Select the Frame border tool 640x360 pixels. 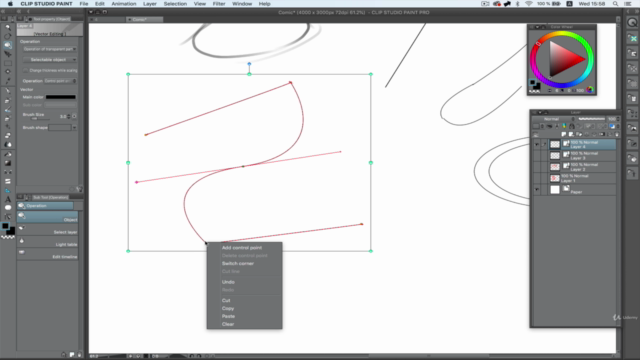pos(8,181)
